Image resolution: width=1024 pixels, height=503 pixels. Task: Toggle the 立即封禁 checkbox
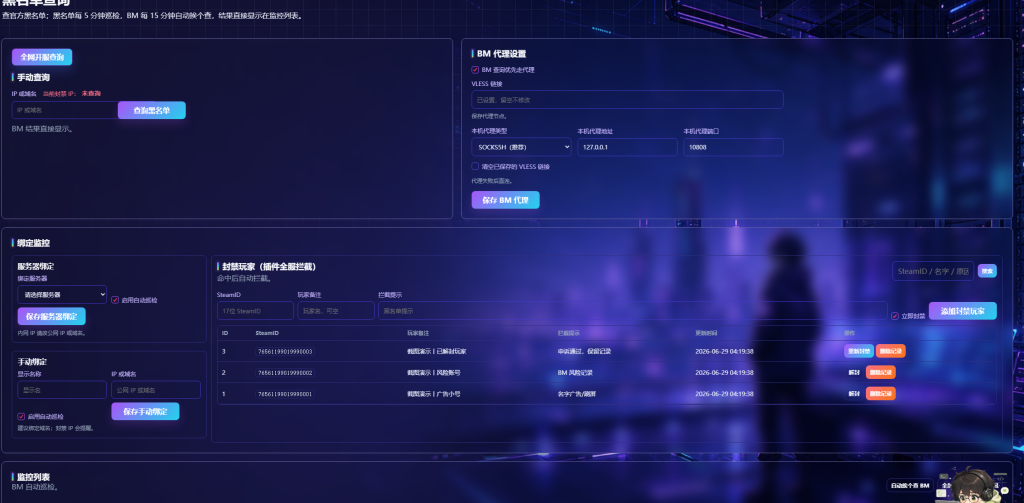click(895, 316)
